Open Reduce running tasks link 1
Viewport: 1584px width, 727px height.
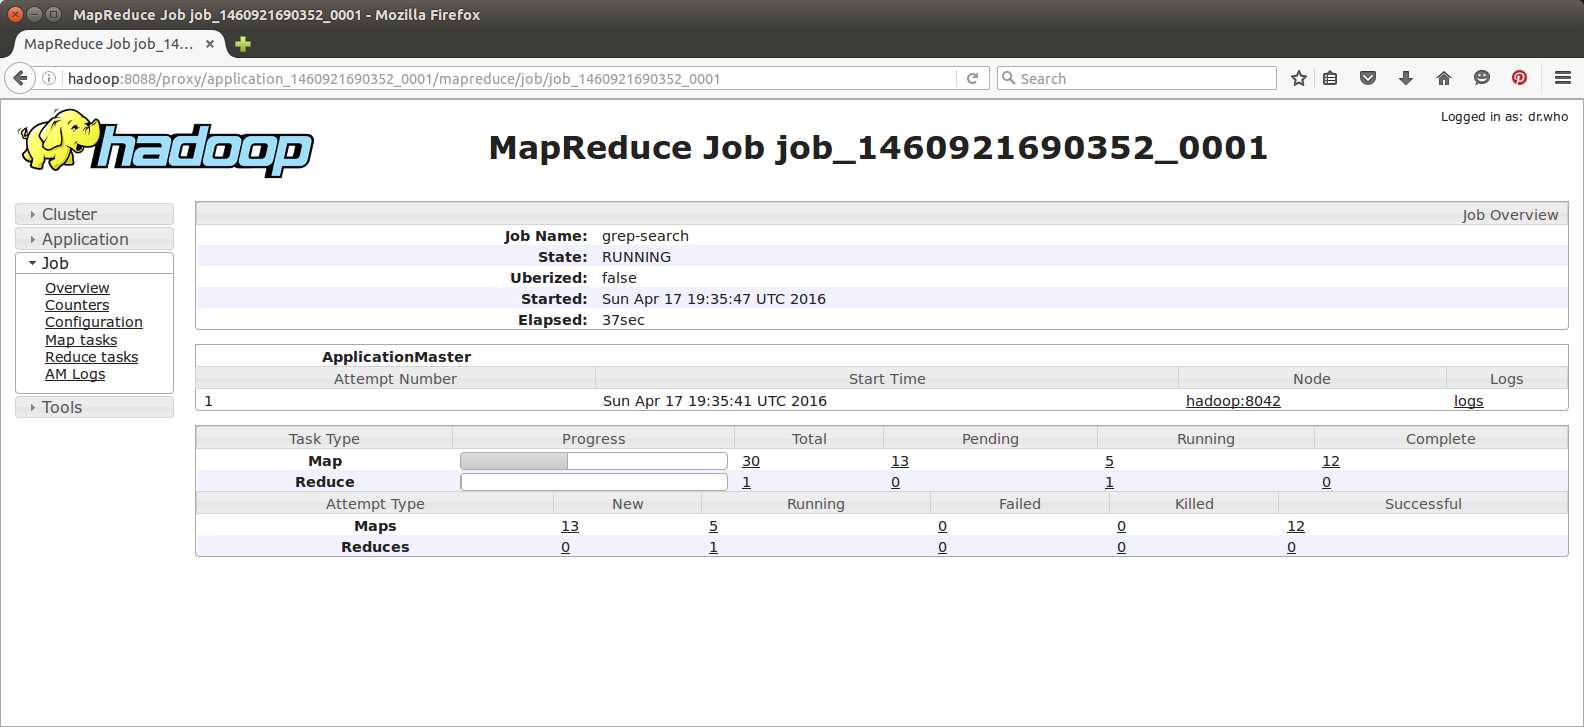coord(1109,482)
